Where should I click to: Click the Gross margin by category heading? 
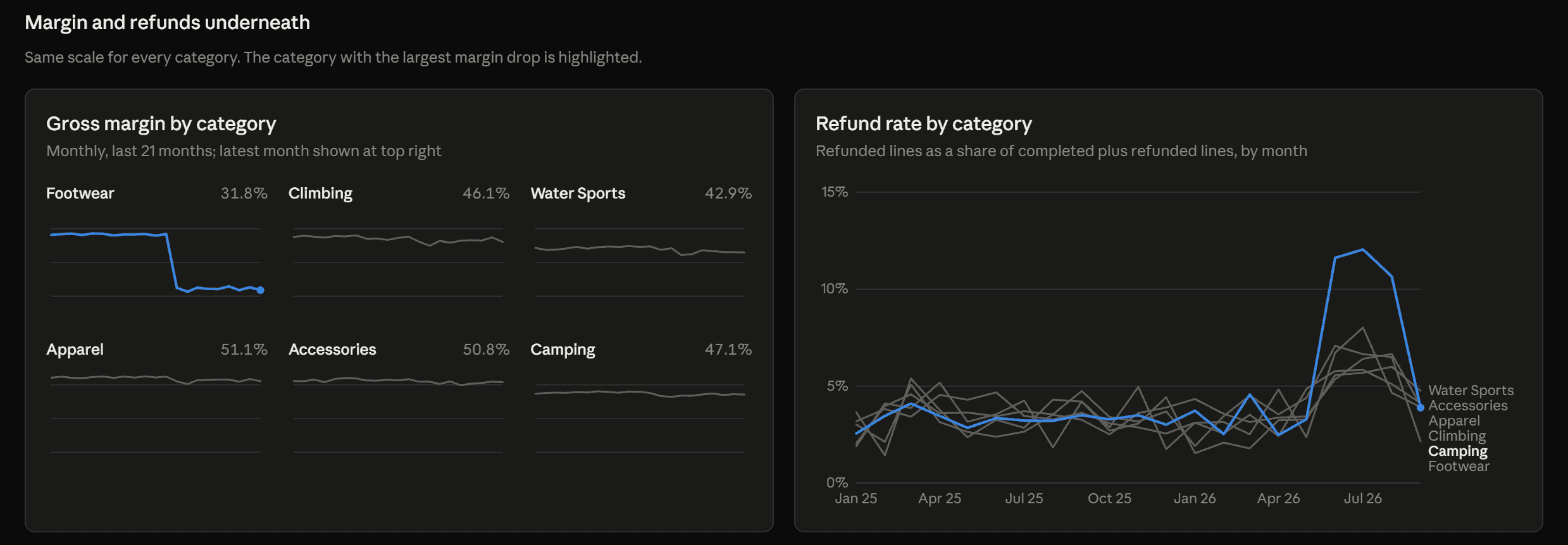pyautogui.click(x=161, y=124)
